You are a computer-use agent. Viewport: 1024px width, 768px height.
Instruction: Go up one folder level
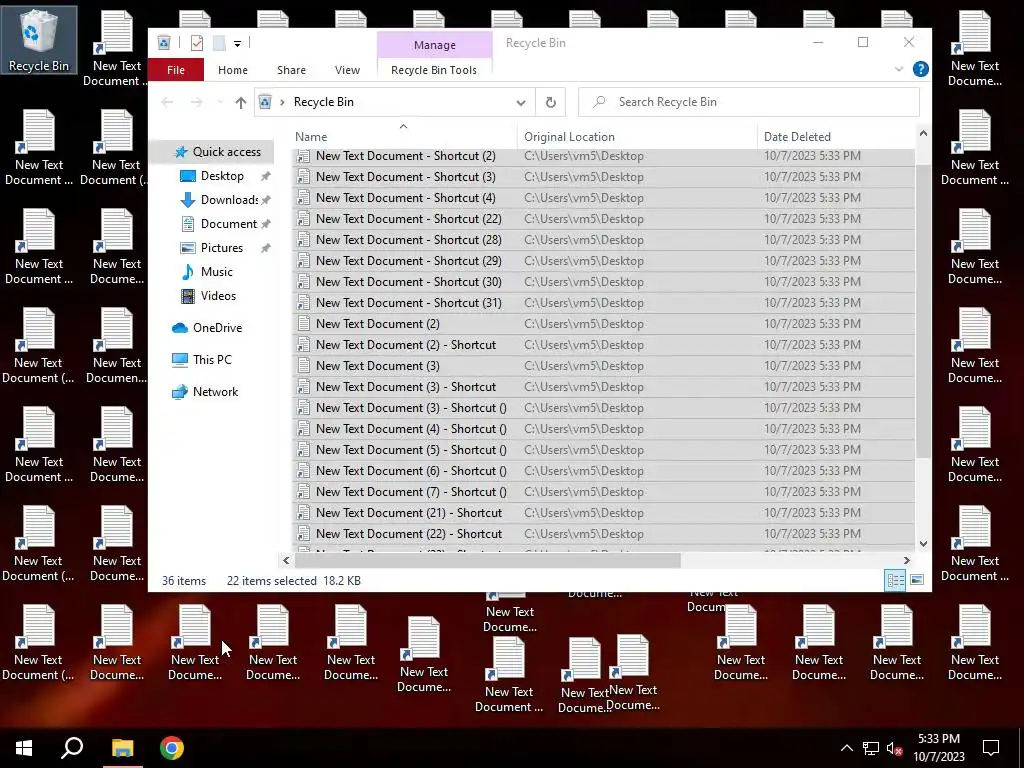[x=240, y=103]
